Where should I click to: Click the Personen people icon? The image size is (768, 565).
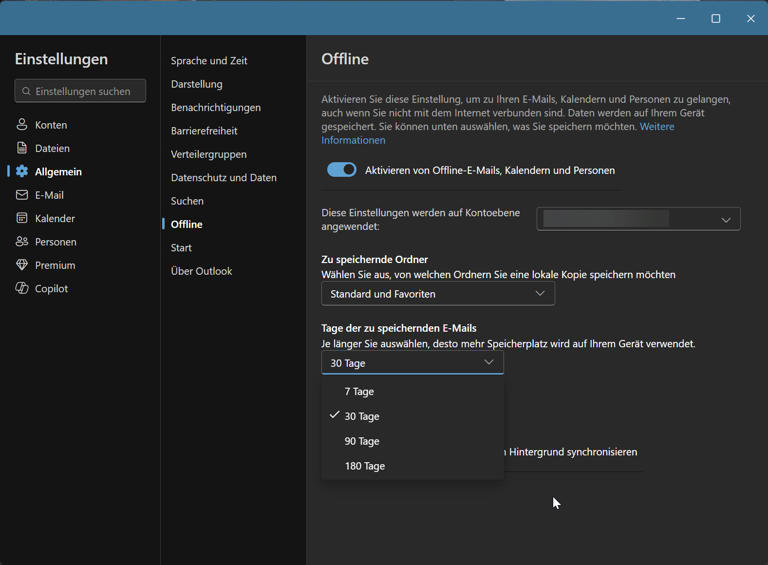point(22,241)
